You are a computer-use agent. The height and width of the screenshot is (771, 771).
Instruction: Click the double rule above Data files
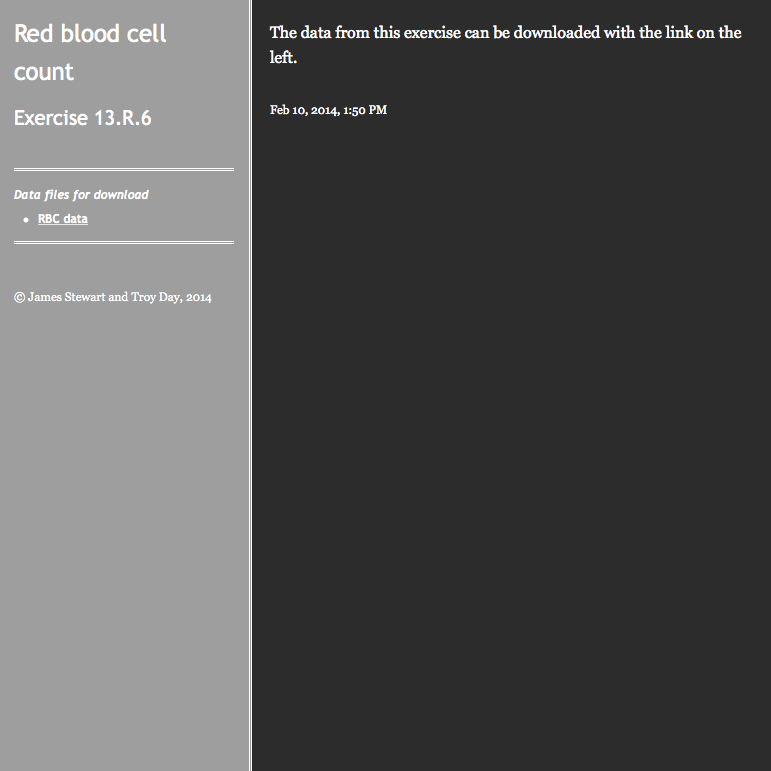[124, 170]
